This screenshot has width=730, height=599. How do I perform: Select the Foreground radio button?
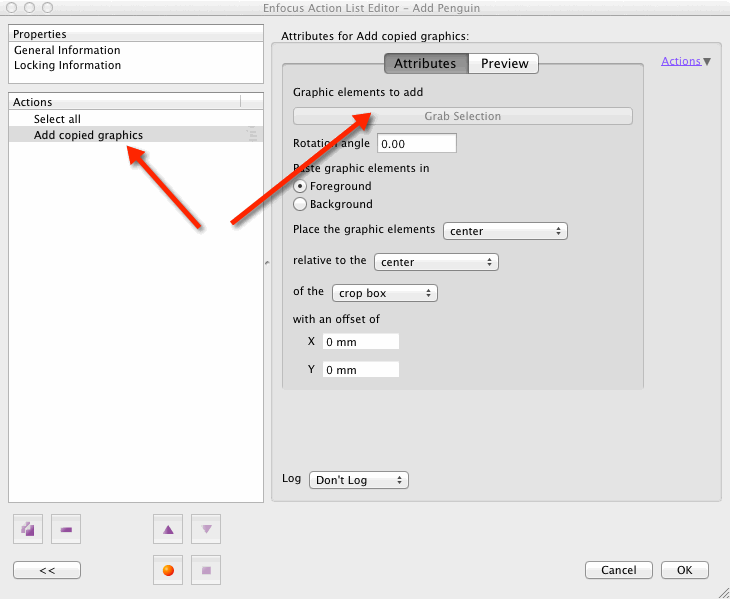point(300,186)
